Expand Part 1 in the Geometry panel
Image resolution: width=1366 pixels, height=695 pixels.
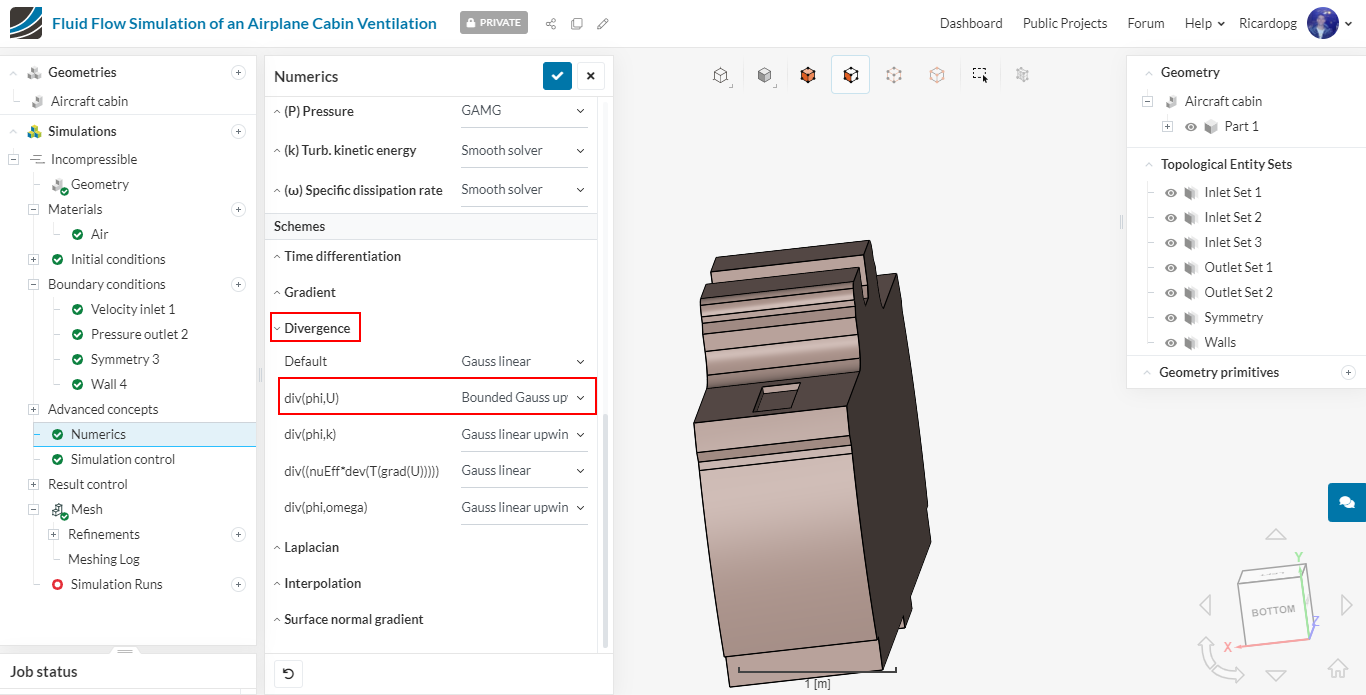pos(1167,127)
